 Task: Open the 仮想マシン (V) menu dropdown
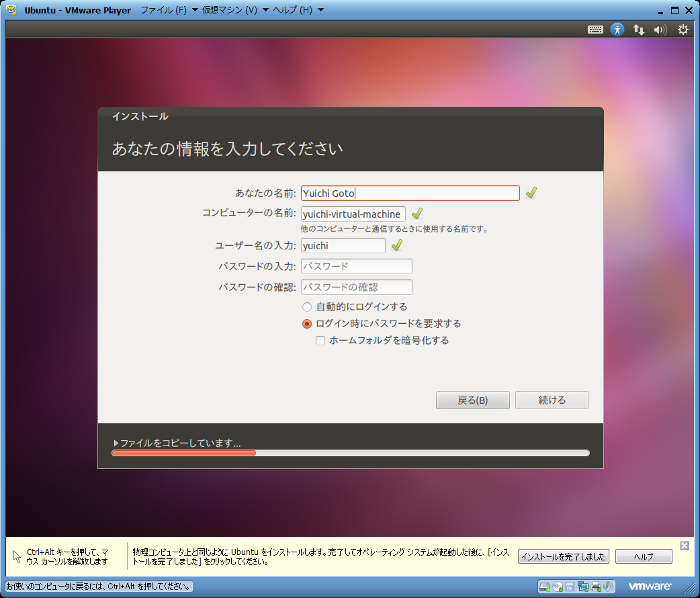tap(235, 10)
